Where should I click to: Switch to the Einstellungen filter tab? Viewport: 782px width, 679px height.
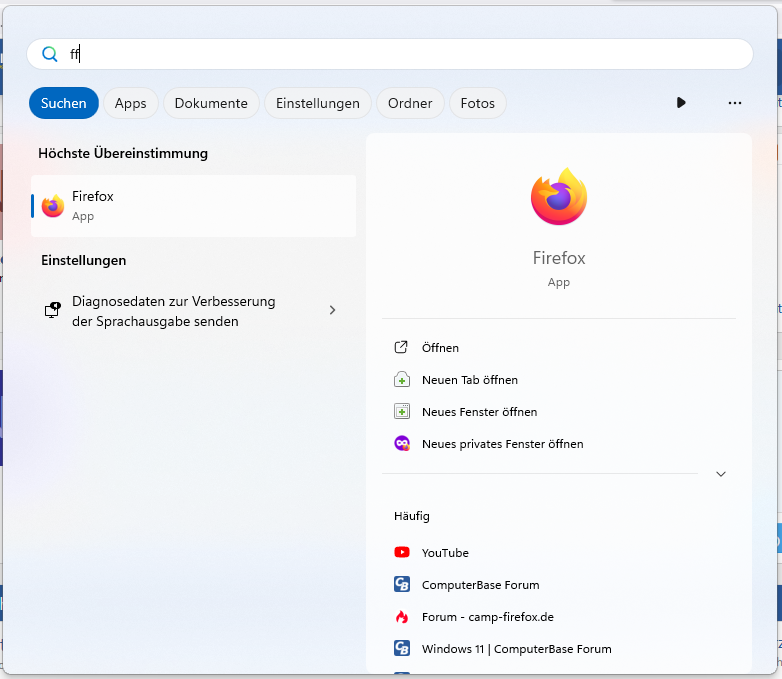tap(318, 103)
